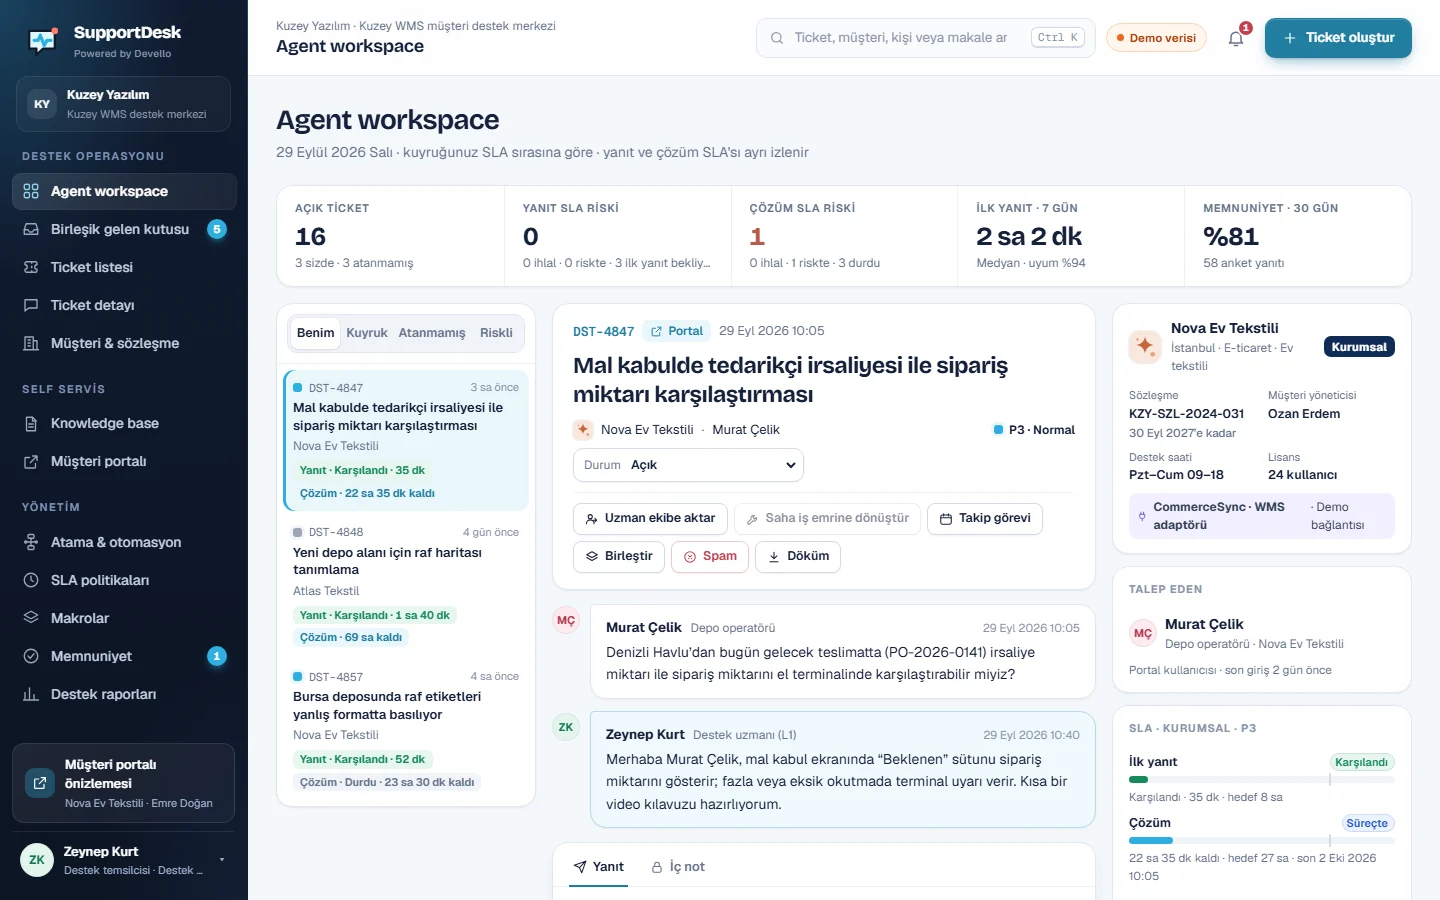Click the Çözüm SLA riski stat card
The width and height of the screenshot is (1440, 900).
(844, 236)
